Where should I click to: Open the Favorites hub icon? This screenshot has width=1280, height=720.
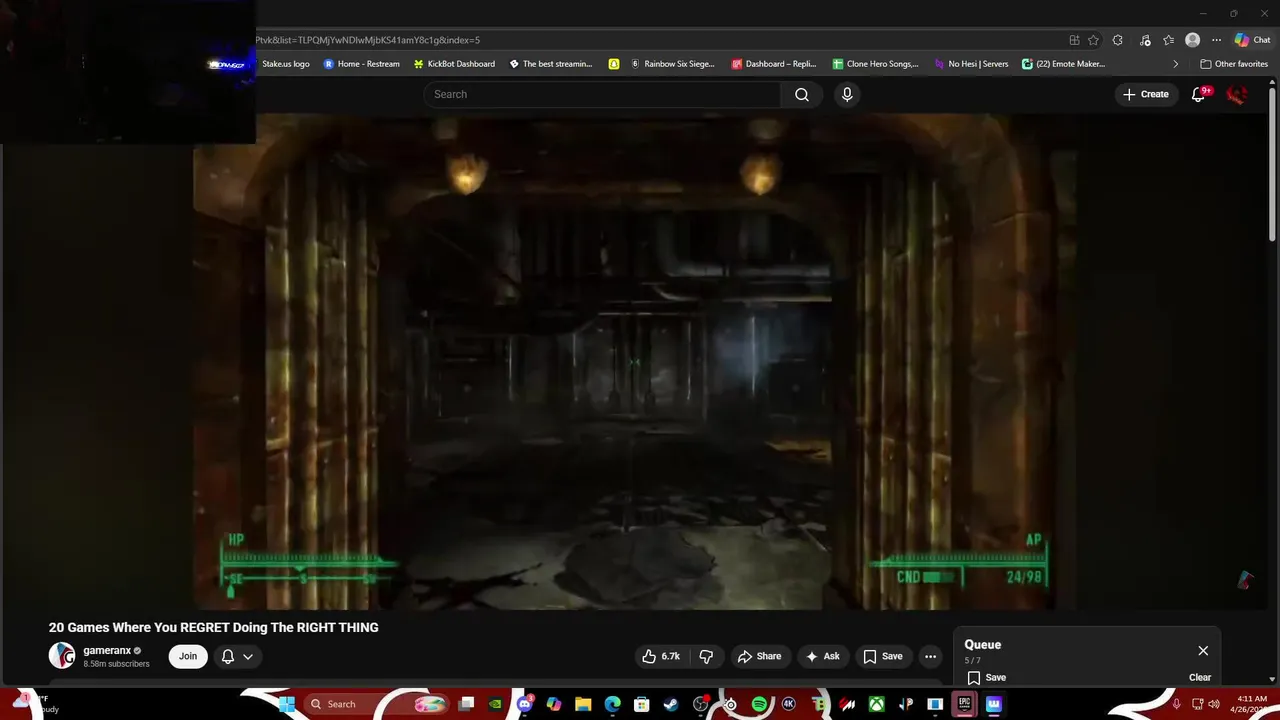[x=1168, y=40]
